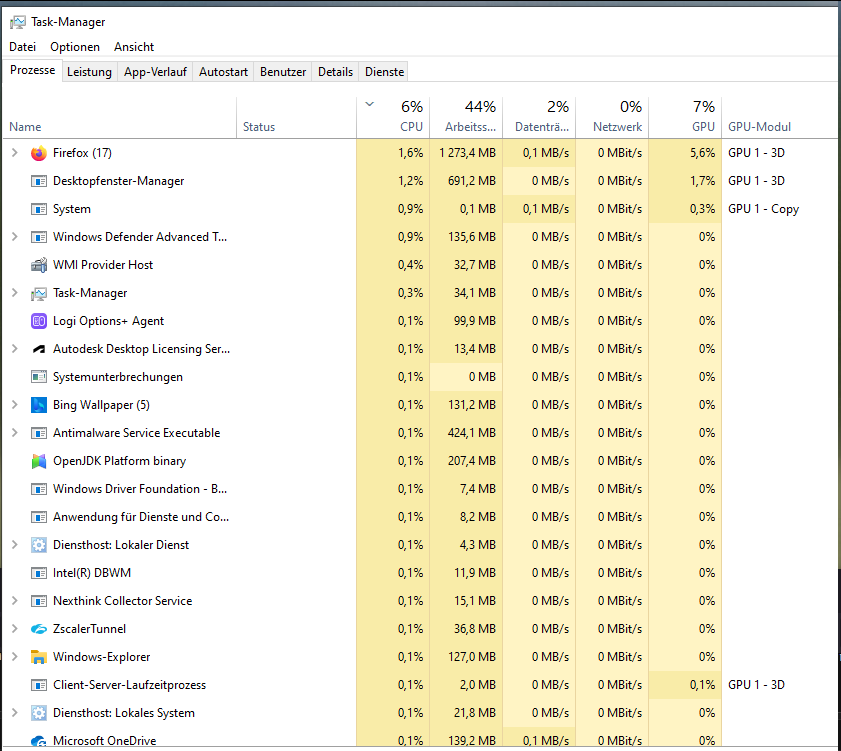
Task: Expand the Antimalware Service Executable entry
Action: [x=15, y=432]
